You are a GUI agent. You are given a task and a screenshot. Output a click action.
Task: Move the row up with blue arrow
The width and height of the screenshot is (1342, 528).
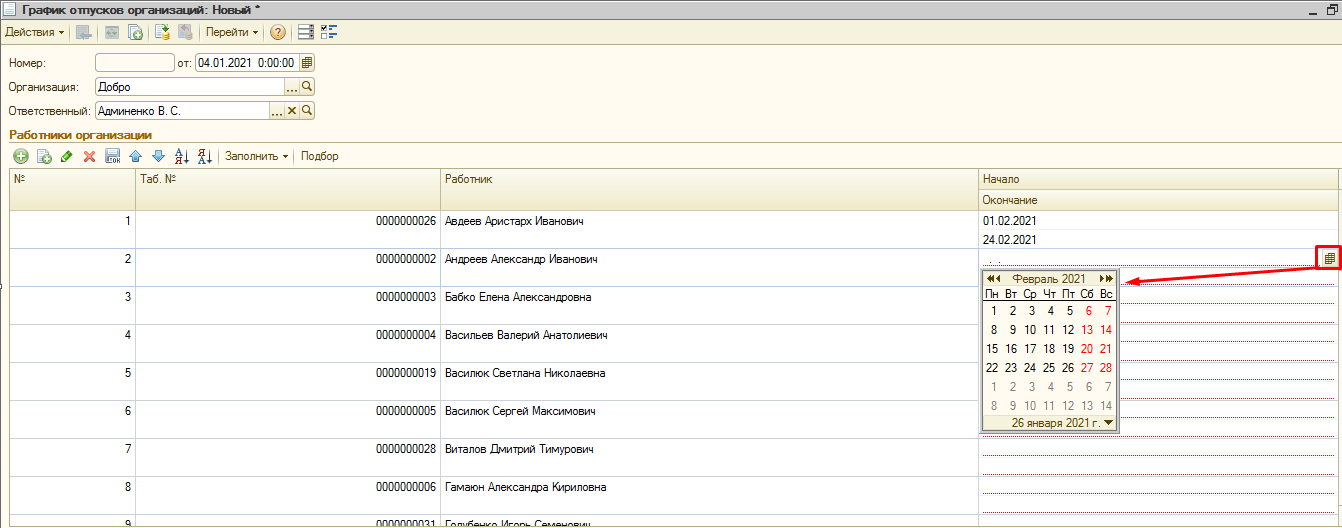tap(135, 156)
